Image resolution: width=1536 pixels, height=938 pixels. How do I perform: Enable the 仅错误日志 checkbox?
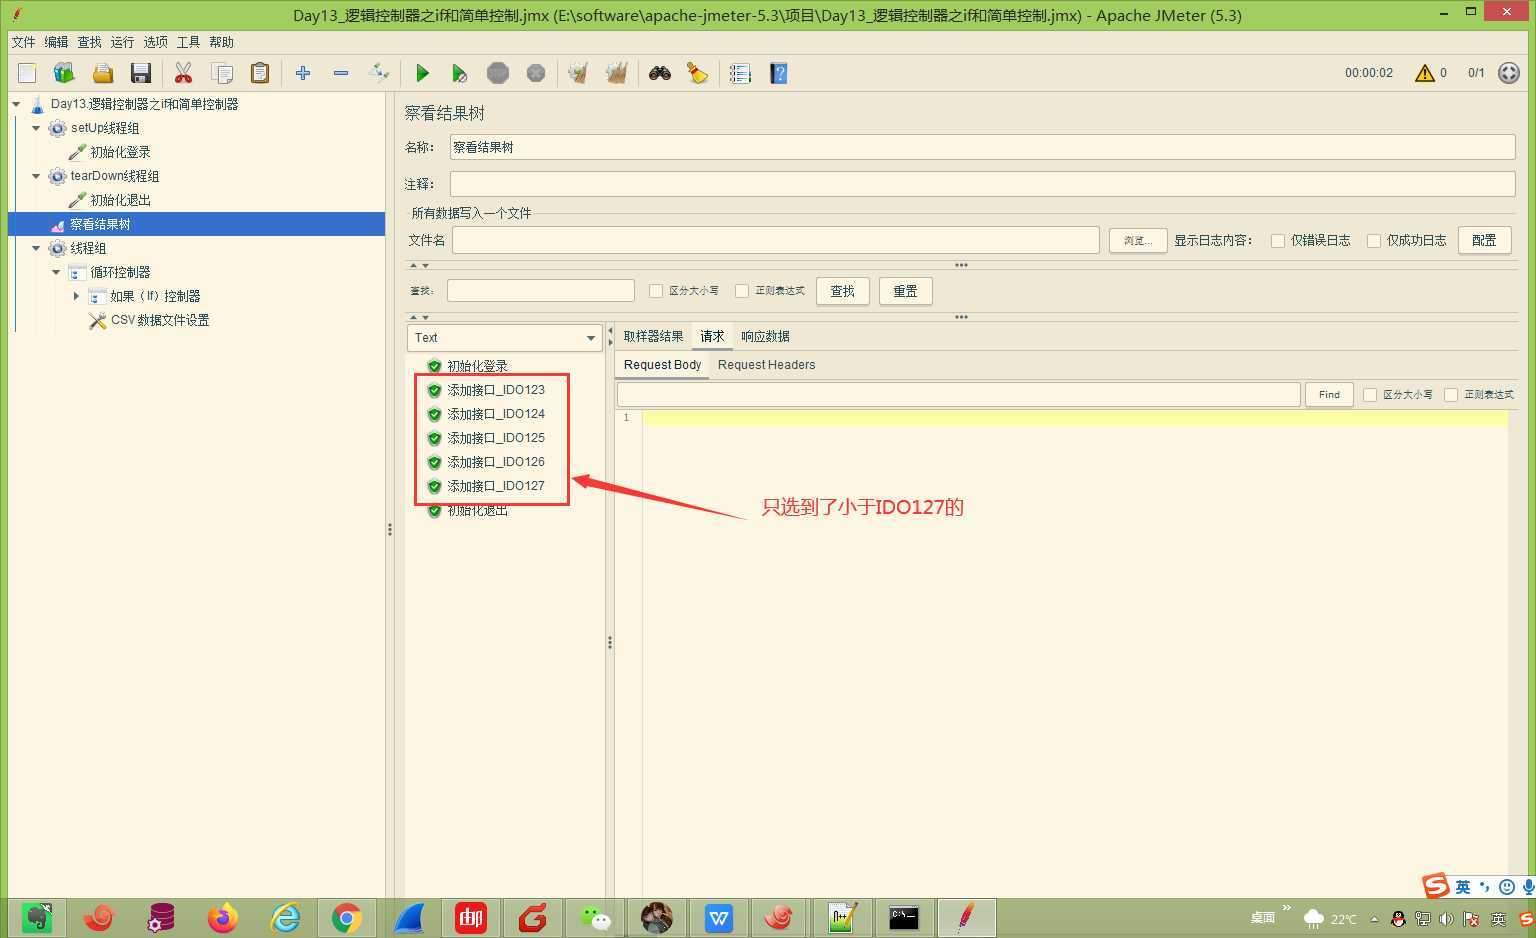pyautogui.click(x=1278, y=240)
